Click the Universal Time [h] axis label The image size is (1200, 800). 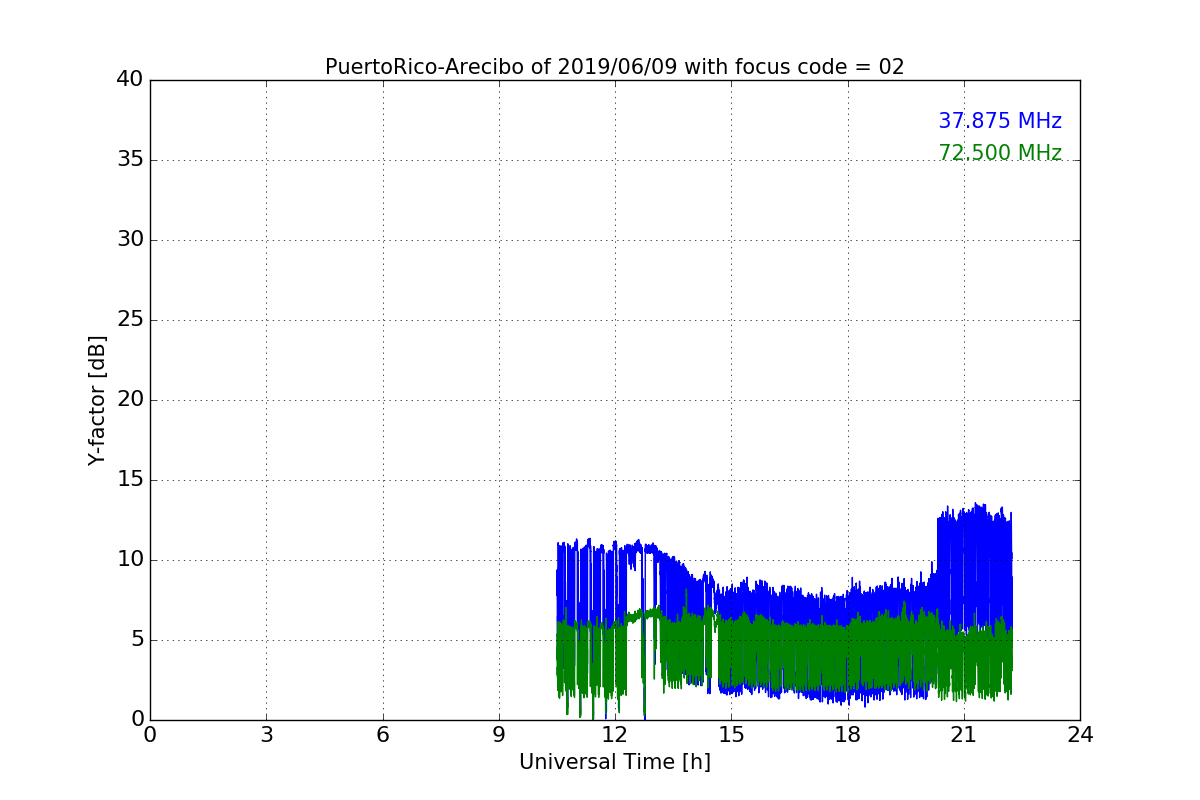614,762
